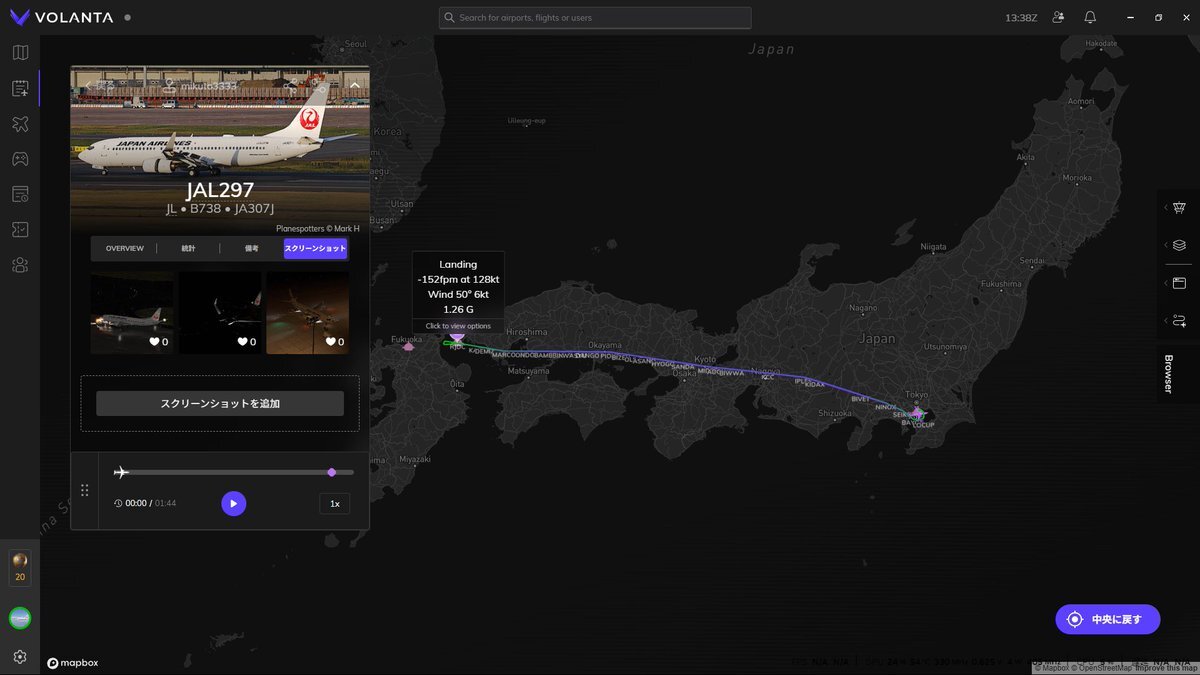Click the Mapbox logo
The image size is (1200, 675).
pyautogui.click(x=73, y=662)
